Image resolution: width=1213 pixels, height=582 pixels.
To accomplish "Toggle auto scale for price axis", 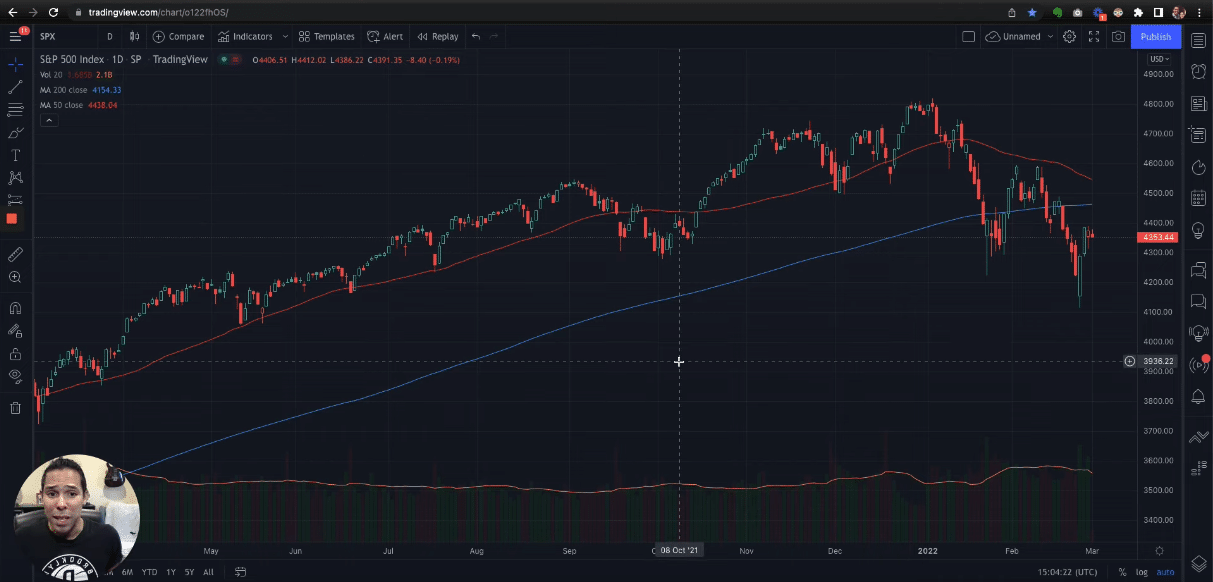I will point(1165,572).
